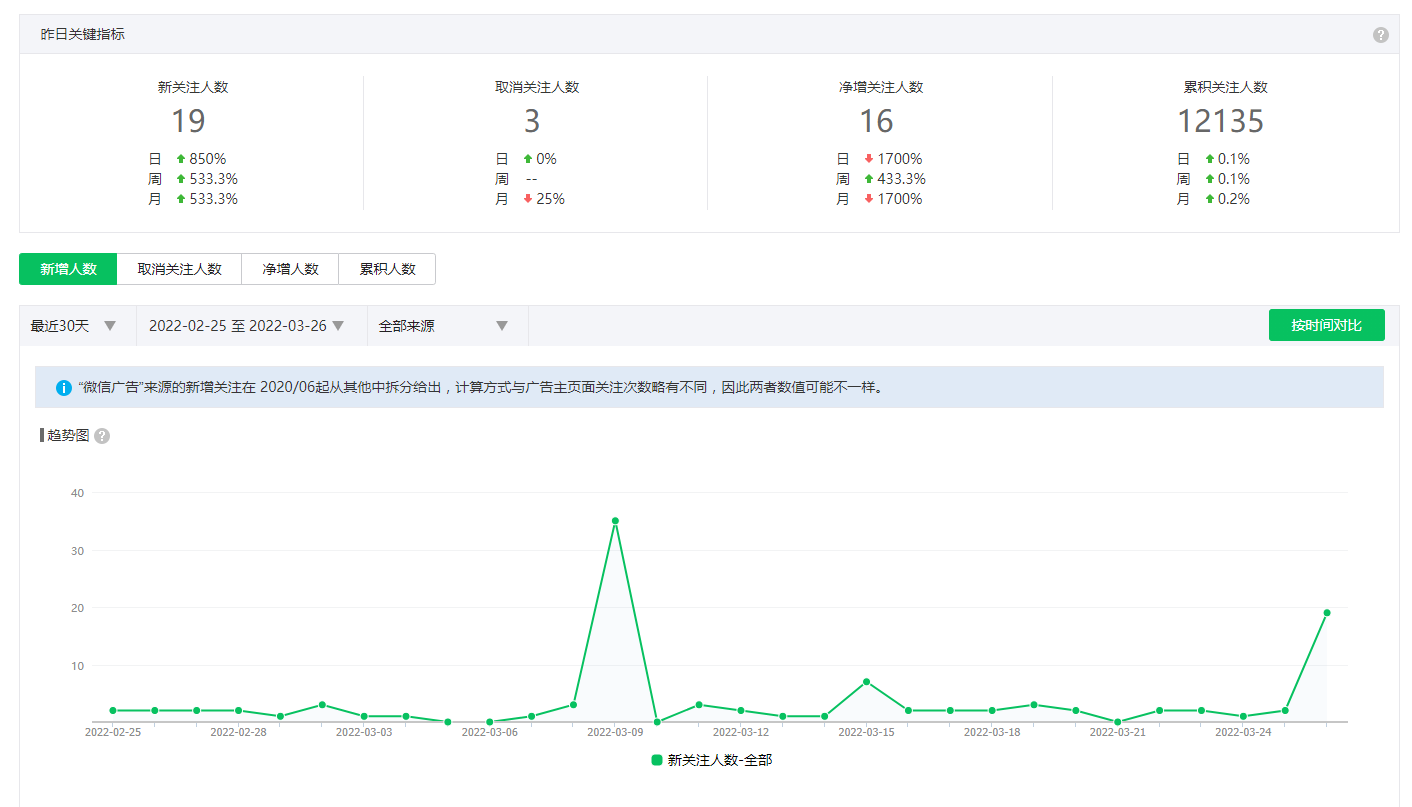The image size is (1412, 807).
Task: Click the first data point at 2022-02-25
Action: click(x=113, y=711)
